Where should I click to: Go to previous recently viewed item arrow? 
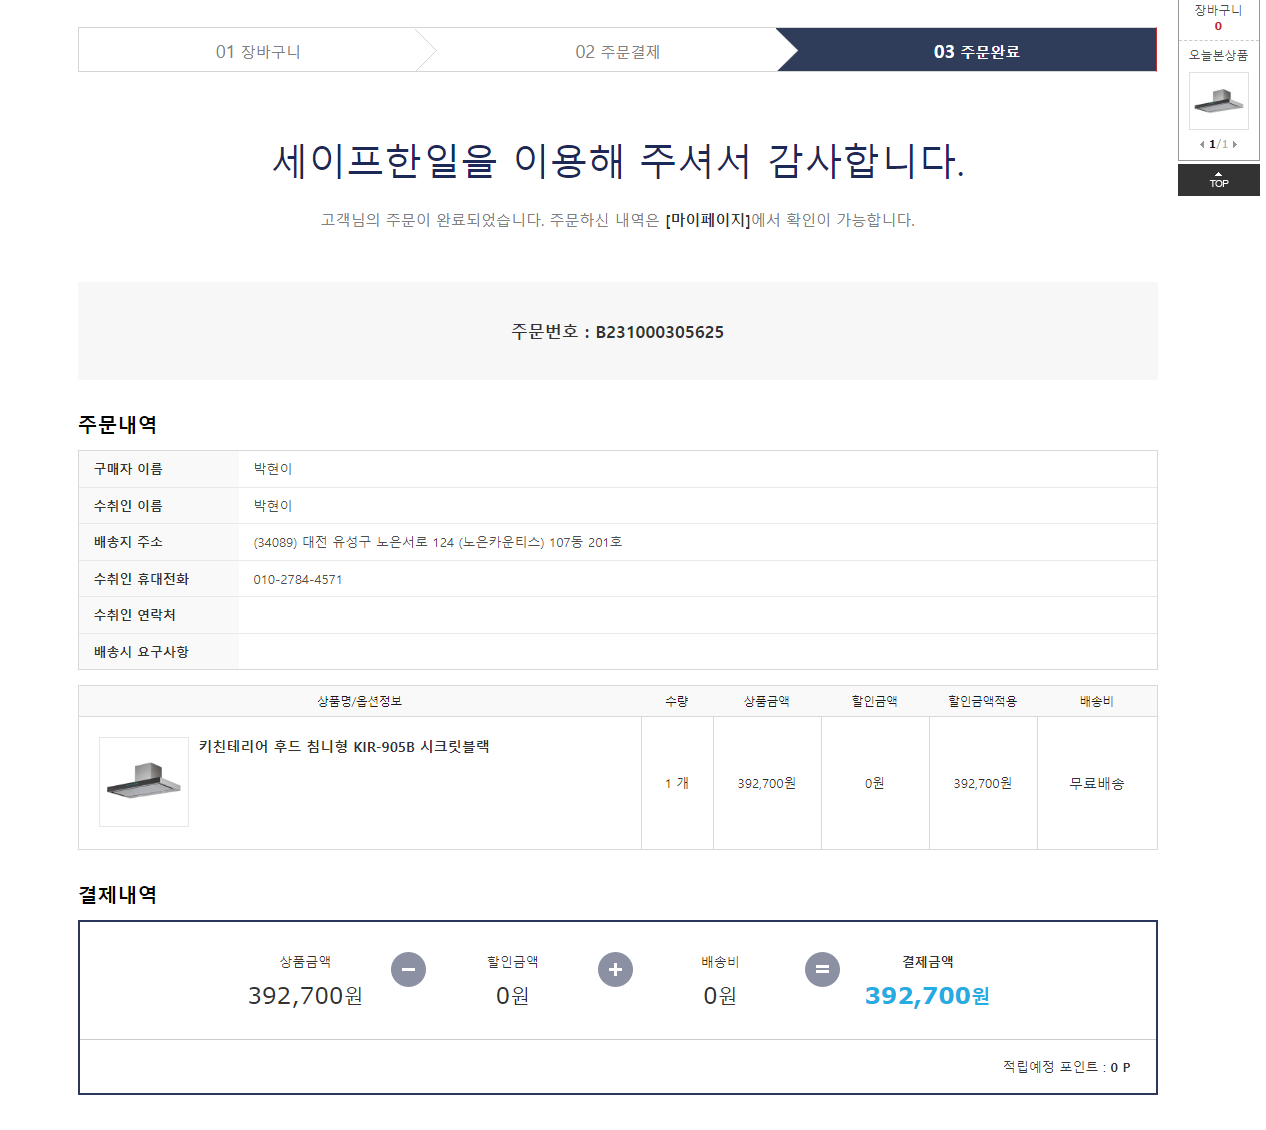(x=1202, y=144)
